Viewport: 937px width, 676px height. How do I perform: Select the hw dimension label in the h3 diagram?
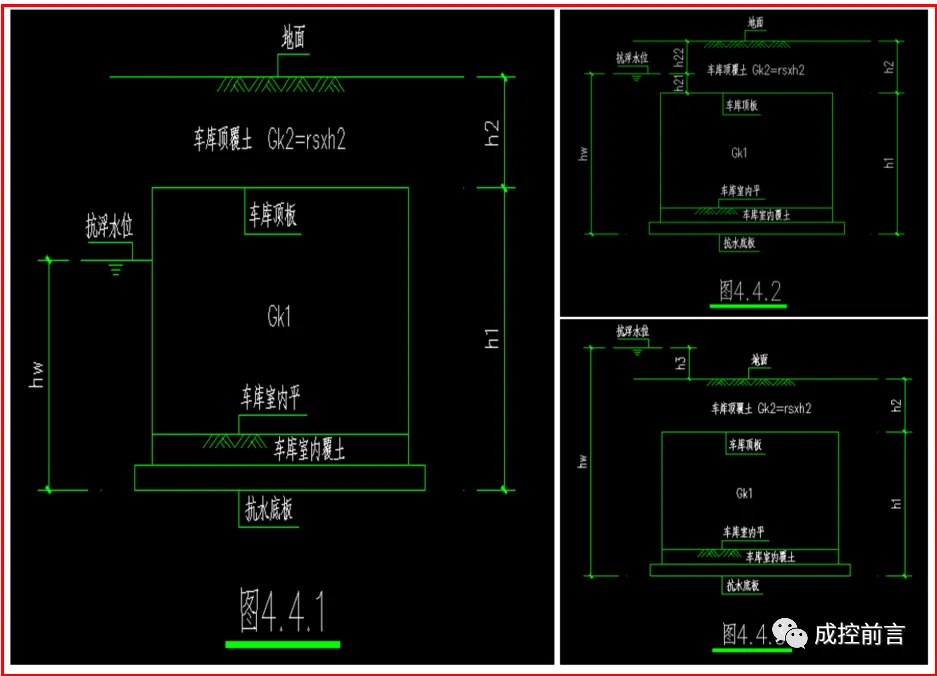(583, 461)
